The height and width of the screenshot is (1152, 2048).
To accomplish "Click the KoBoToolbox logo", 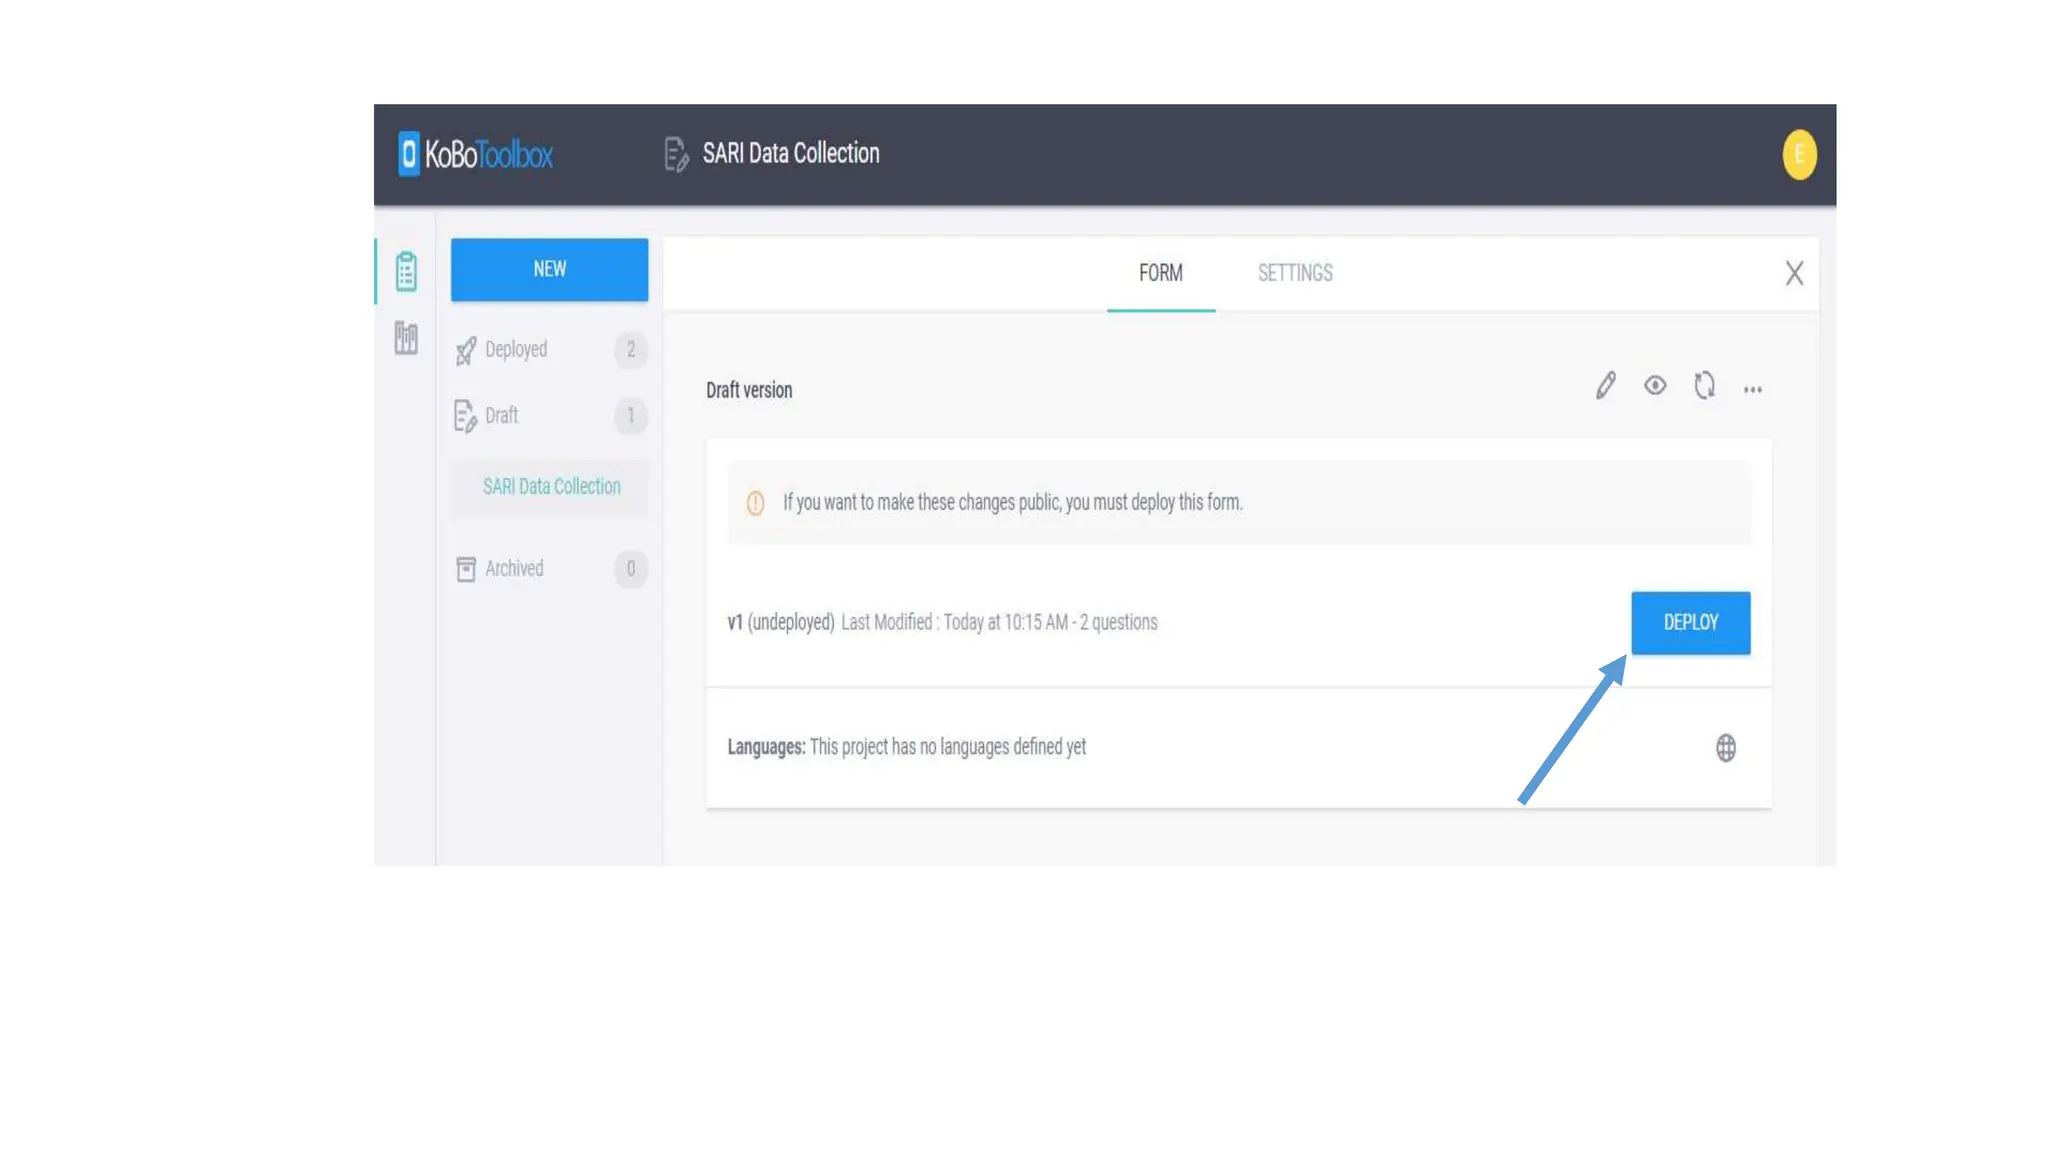I will pos(476,154).
